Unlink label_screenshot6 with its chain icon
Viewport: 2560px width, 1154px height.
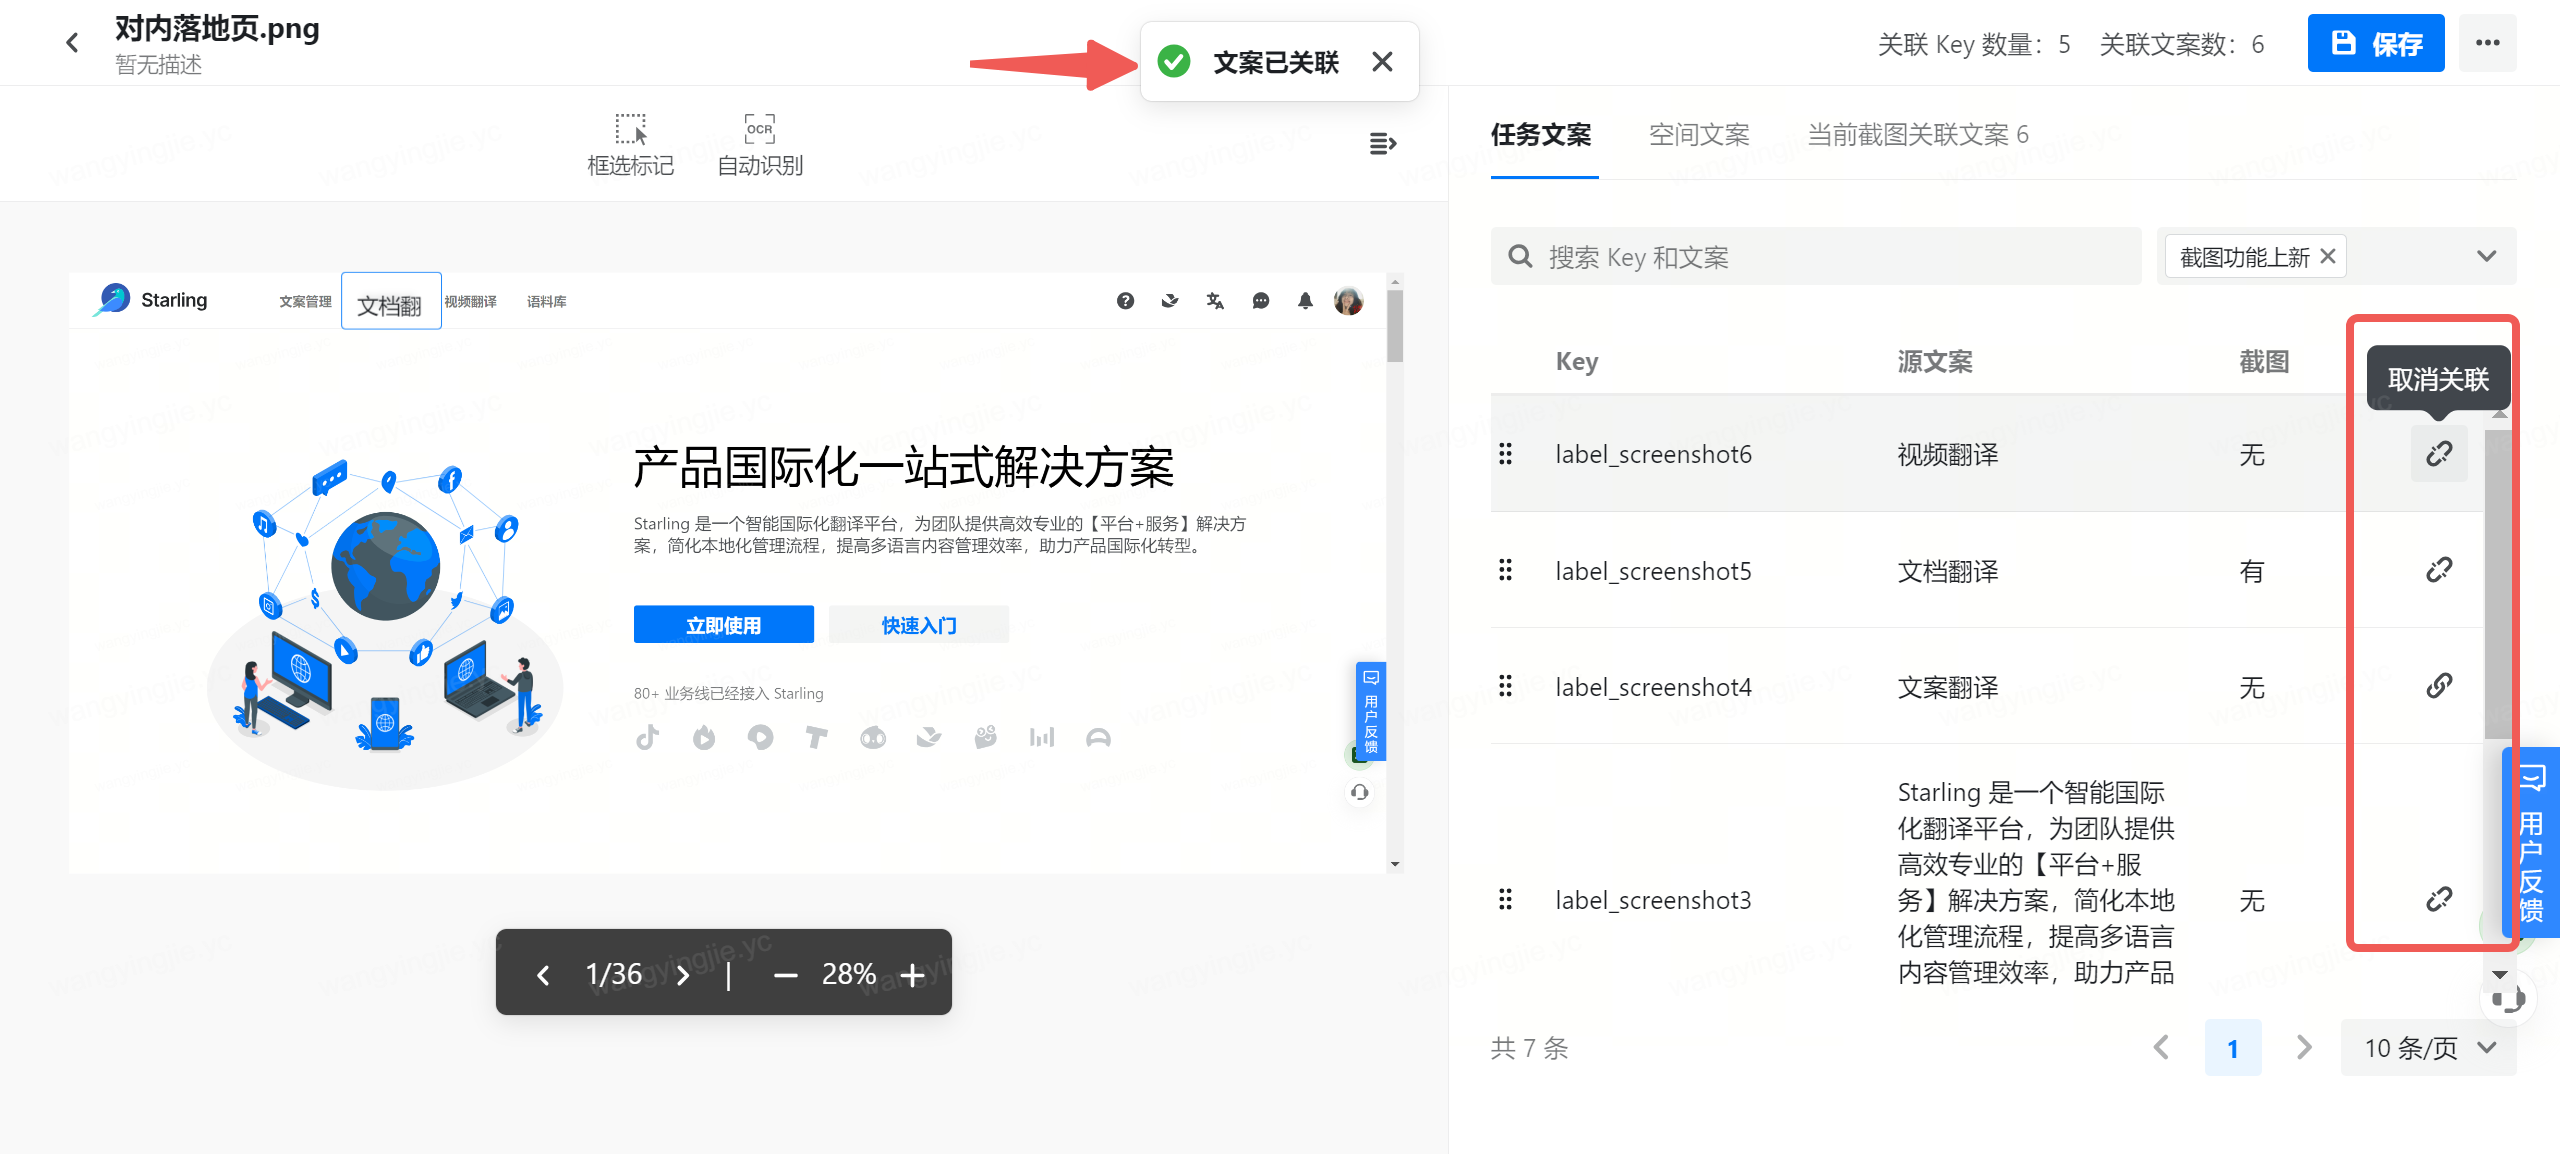point(2439,454)
